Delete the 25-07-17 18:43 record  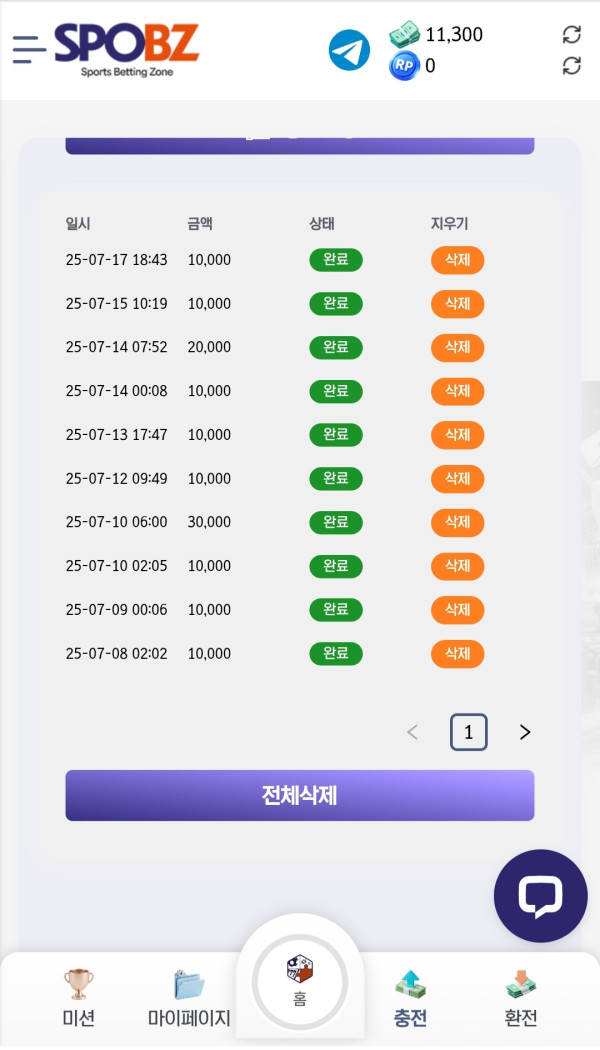click(457, 260)
